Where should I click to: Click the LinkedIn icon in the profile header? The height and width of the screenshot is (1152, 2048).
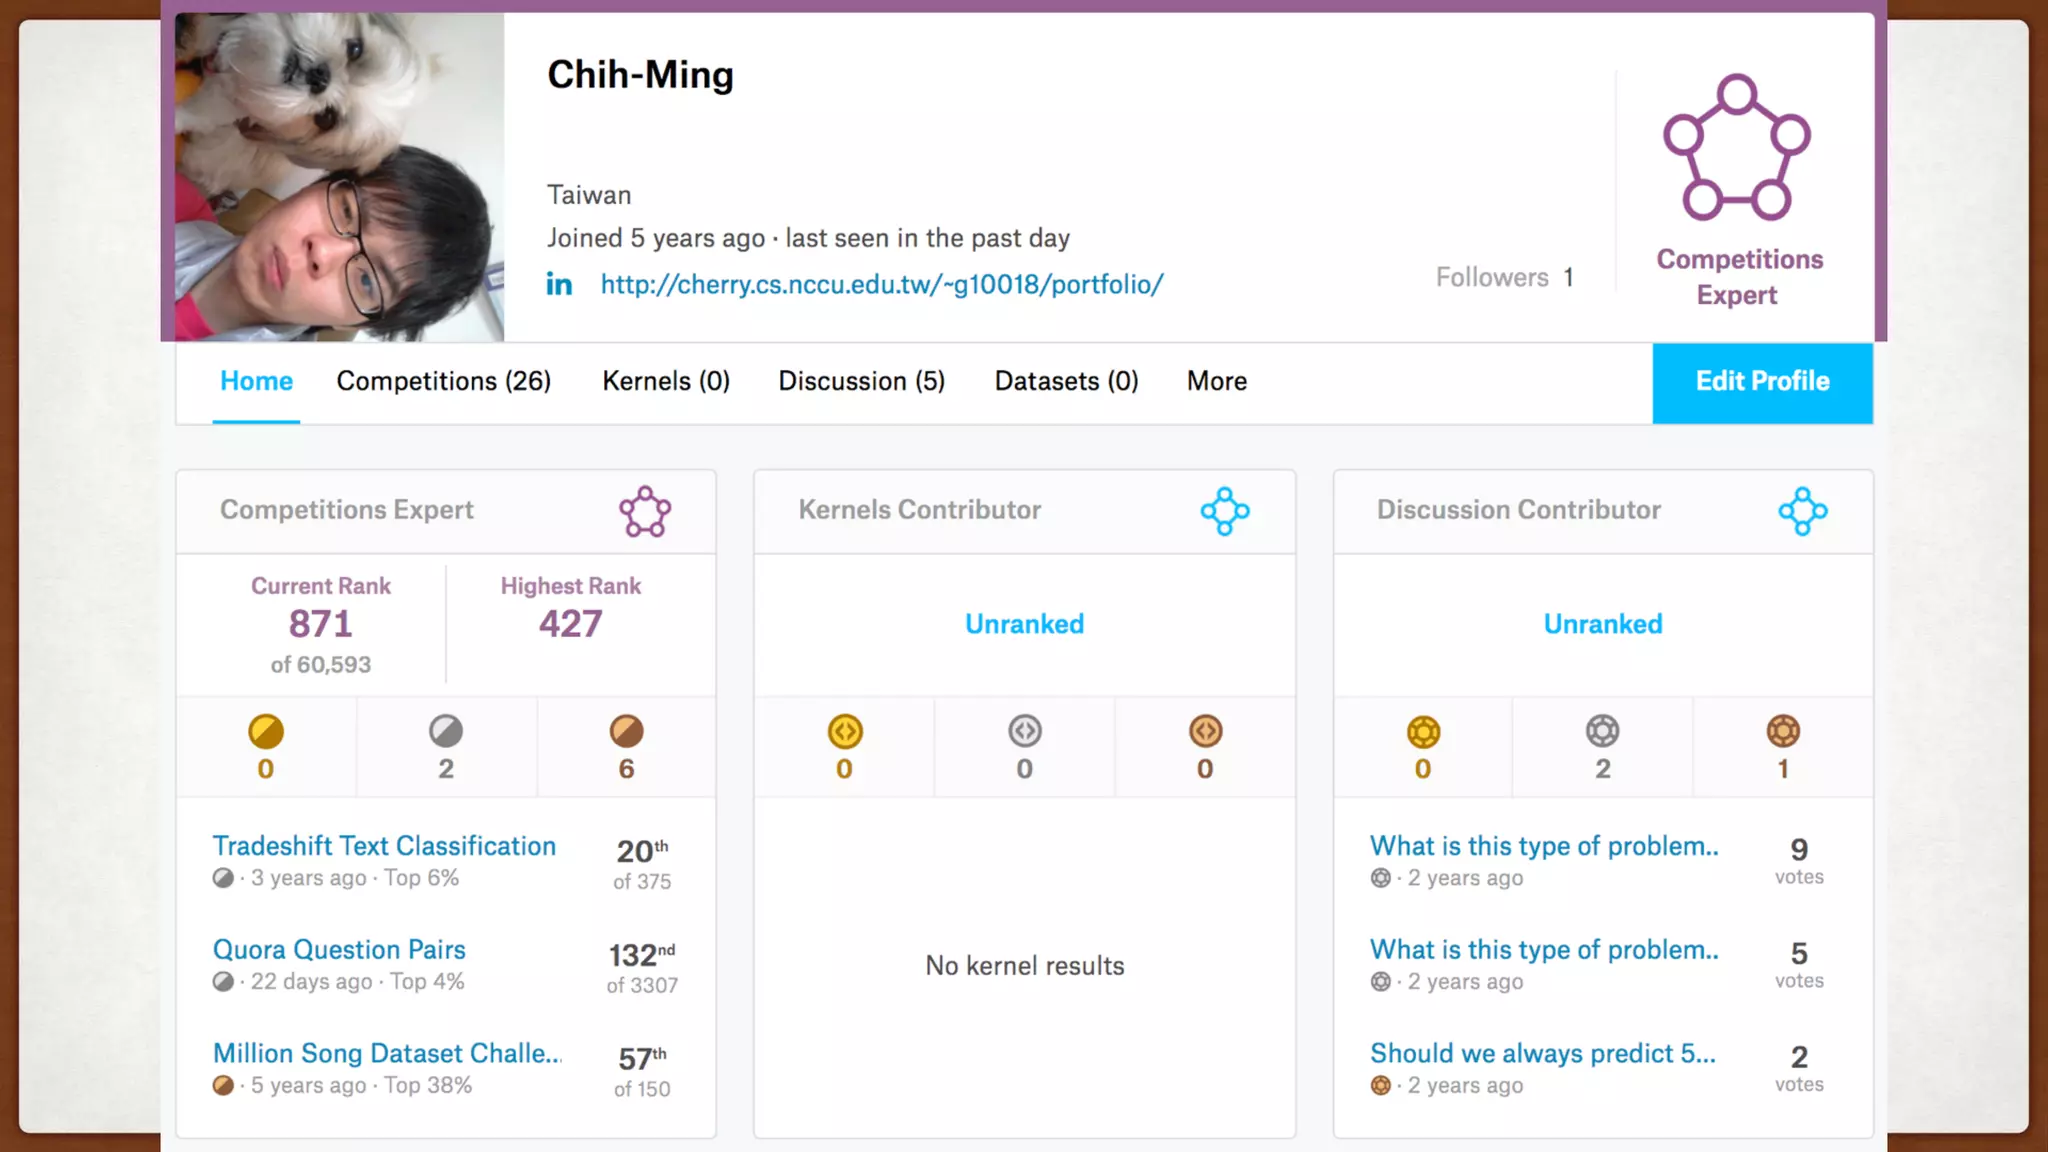tap(559, 285)
